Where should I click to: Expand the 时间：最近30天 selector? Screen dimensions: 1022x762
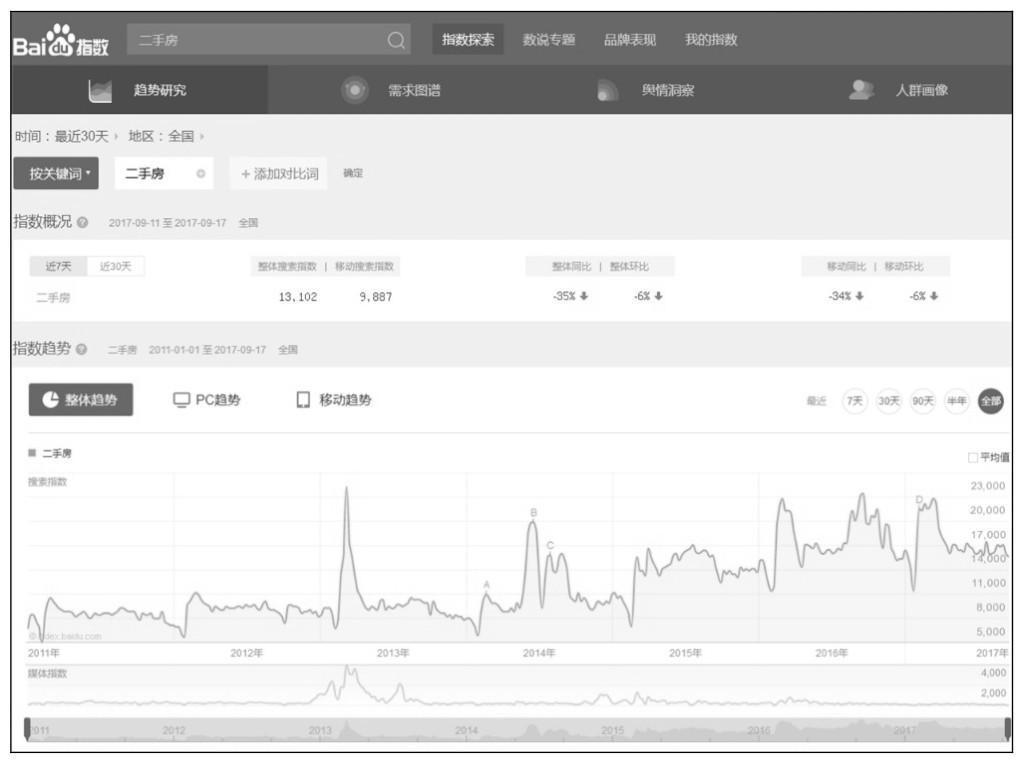[66, 136]
